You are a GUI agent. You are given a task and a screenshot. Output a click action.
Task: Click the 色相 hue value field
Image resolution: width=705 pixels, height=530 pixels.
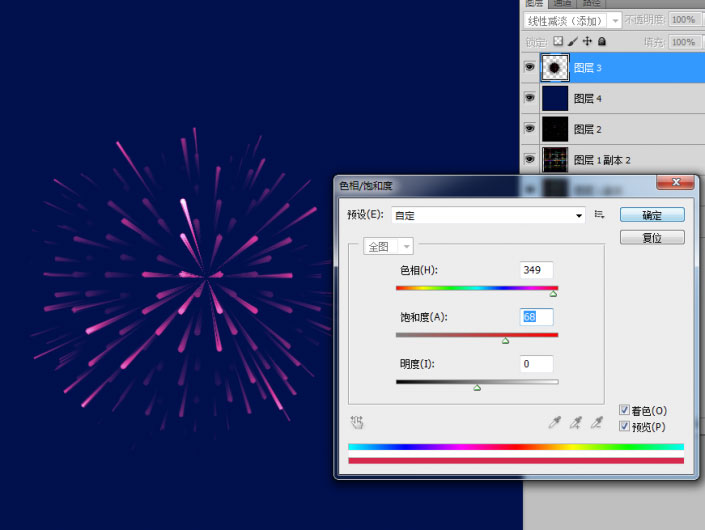[x=537, y=270]
